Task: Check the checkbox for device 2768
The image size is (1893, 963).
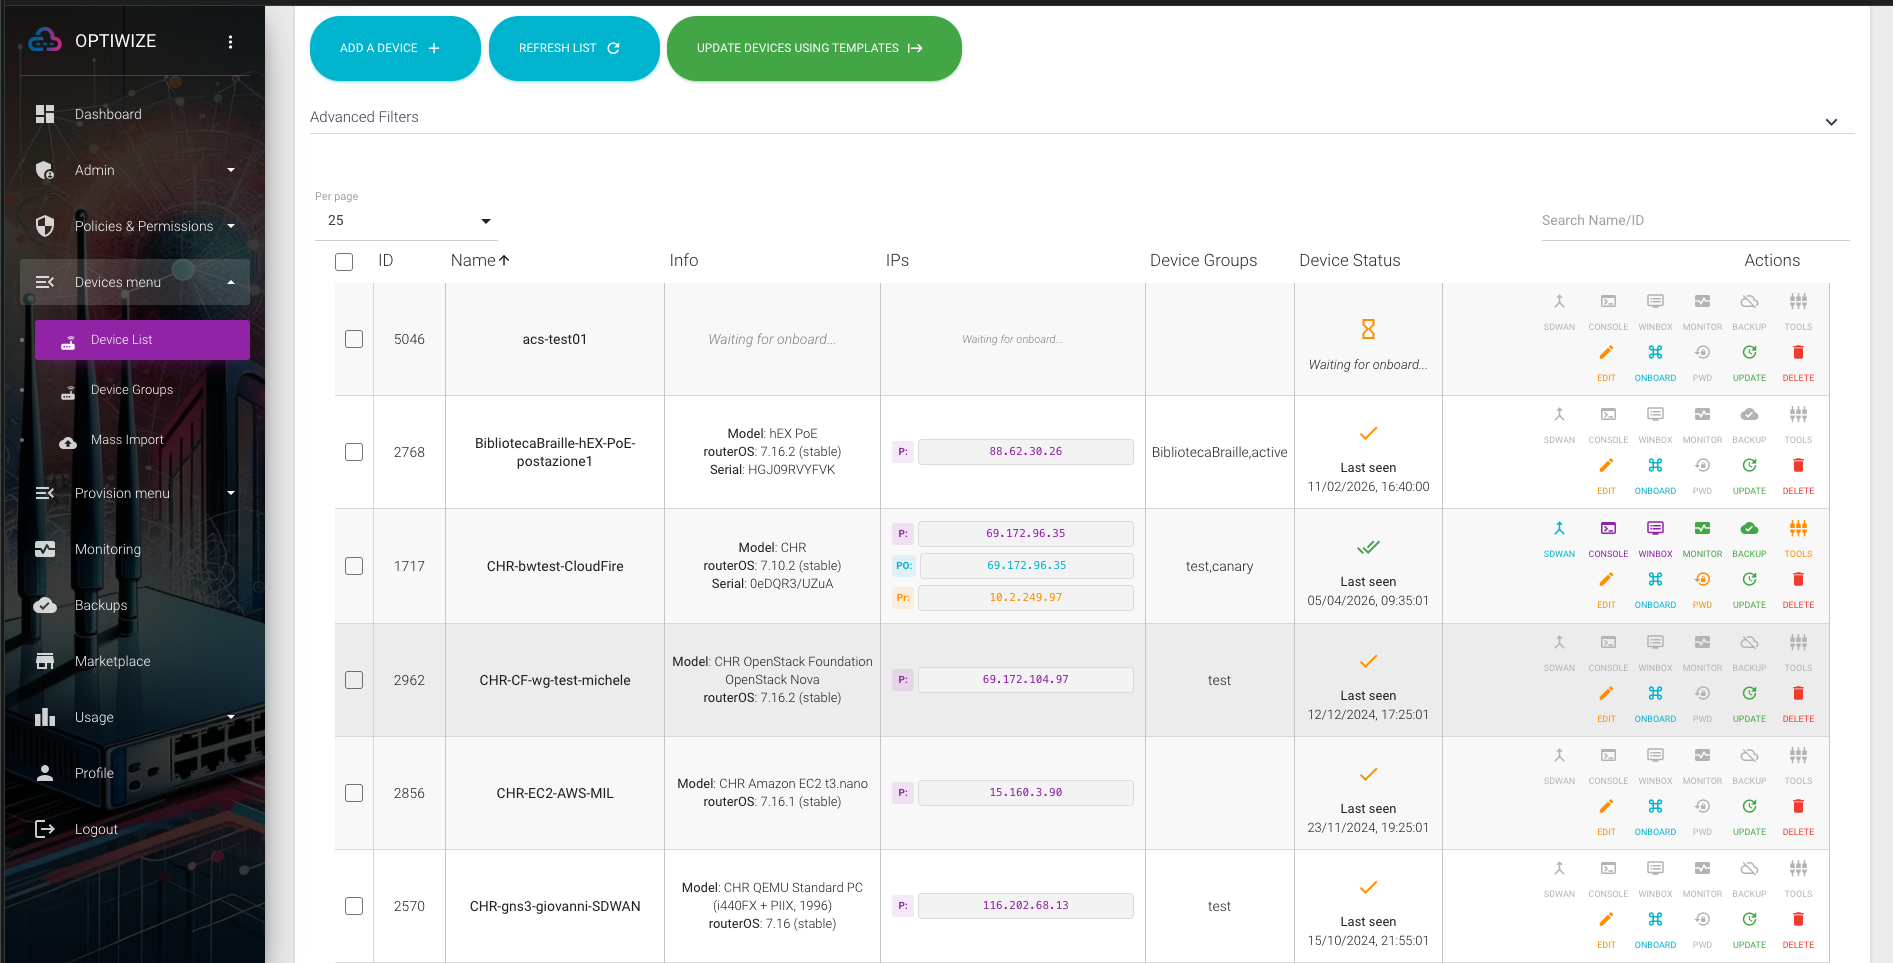Action: coord(354,452)
